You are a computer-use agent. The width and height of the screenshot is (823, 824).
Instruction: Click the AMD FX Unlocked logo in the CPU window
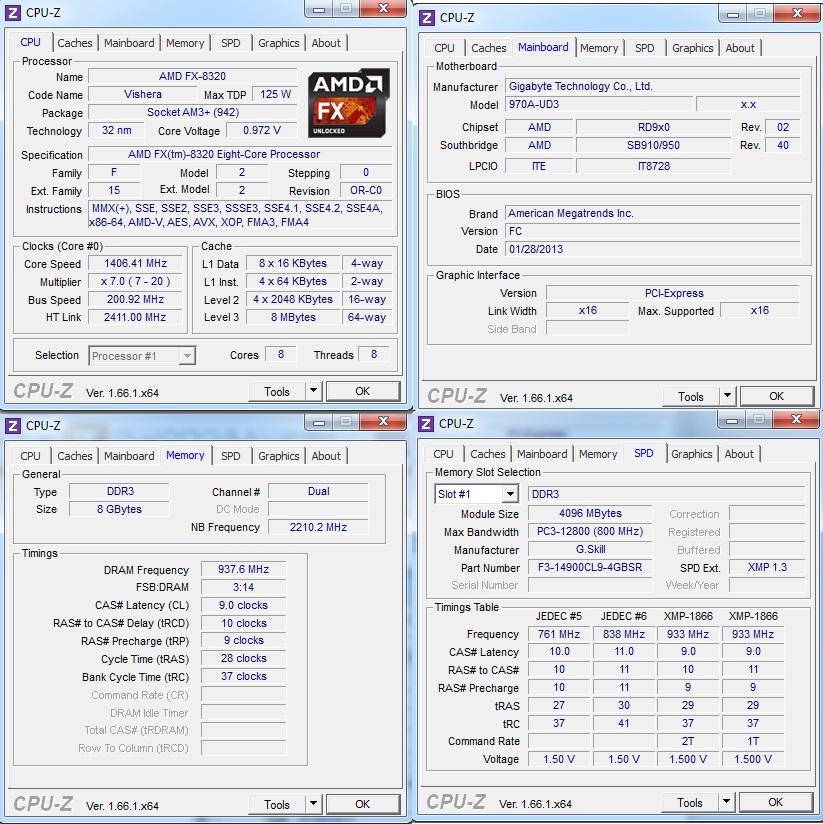348,104
